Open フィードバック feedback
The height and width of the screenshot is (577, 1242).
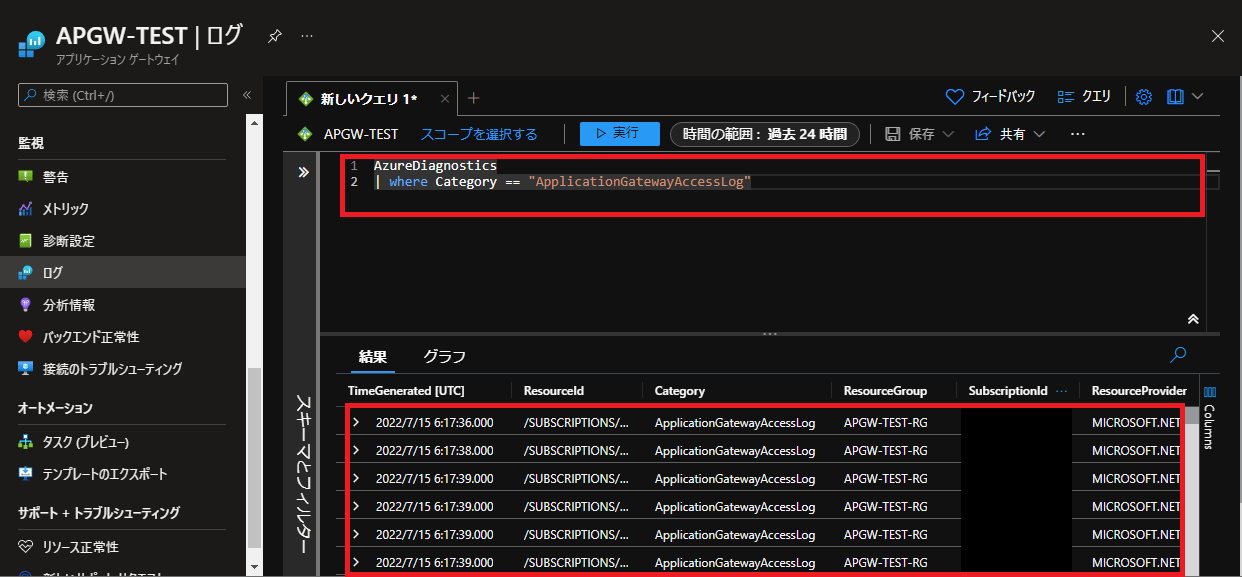pos(990,97)
